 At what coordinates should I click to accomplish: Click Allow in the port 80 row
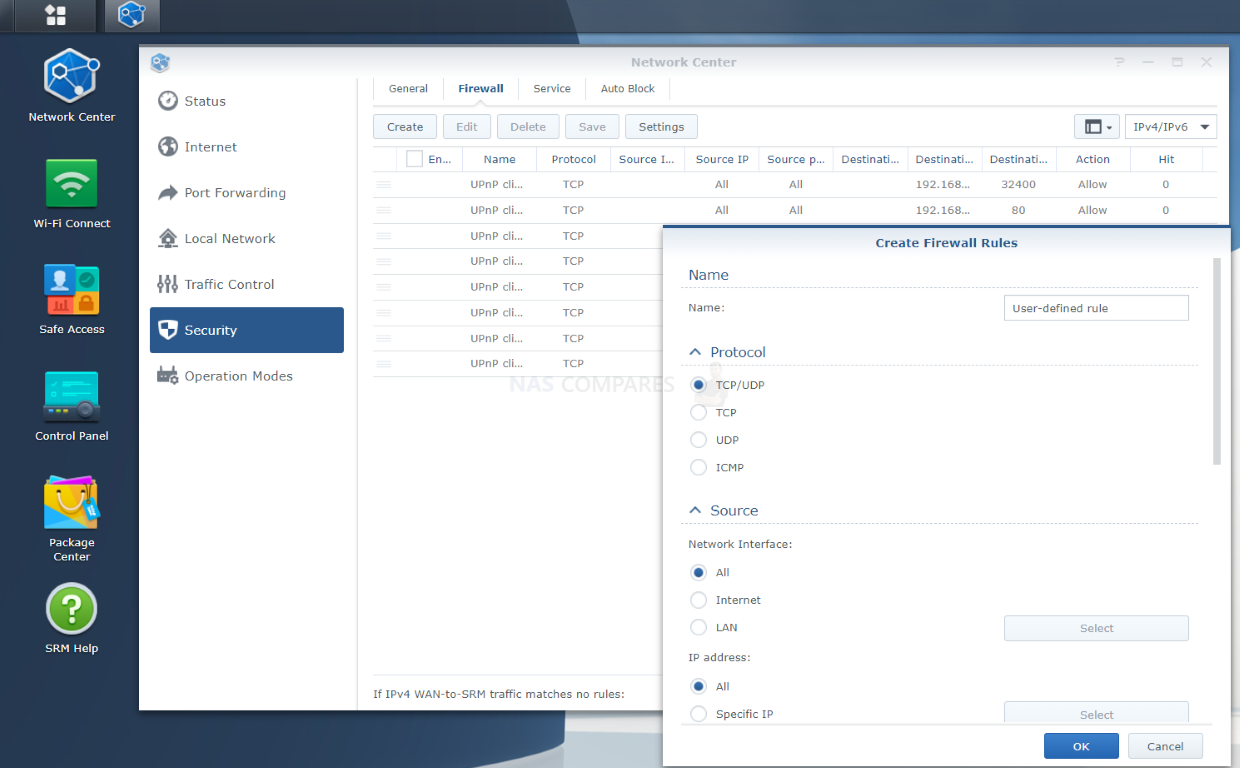(x=1092, y=211)
